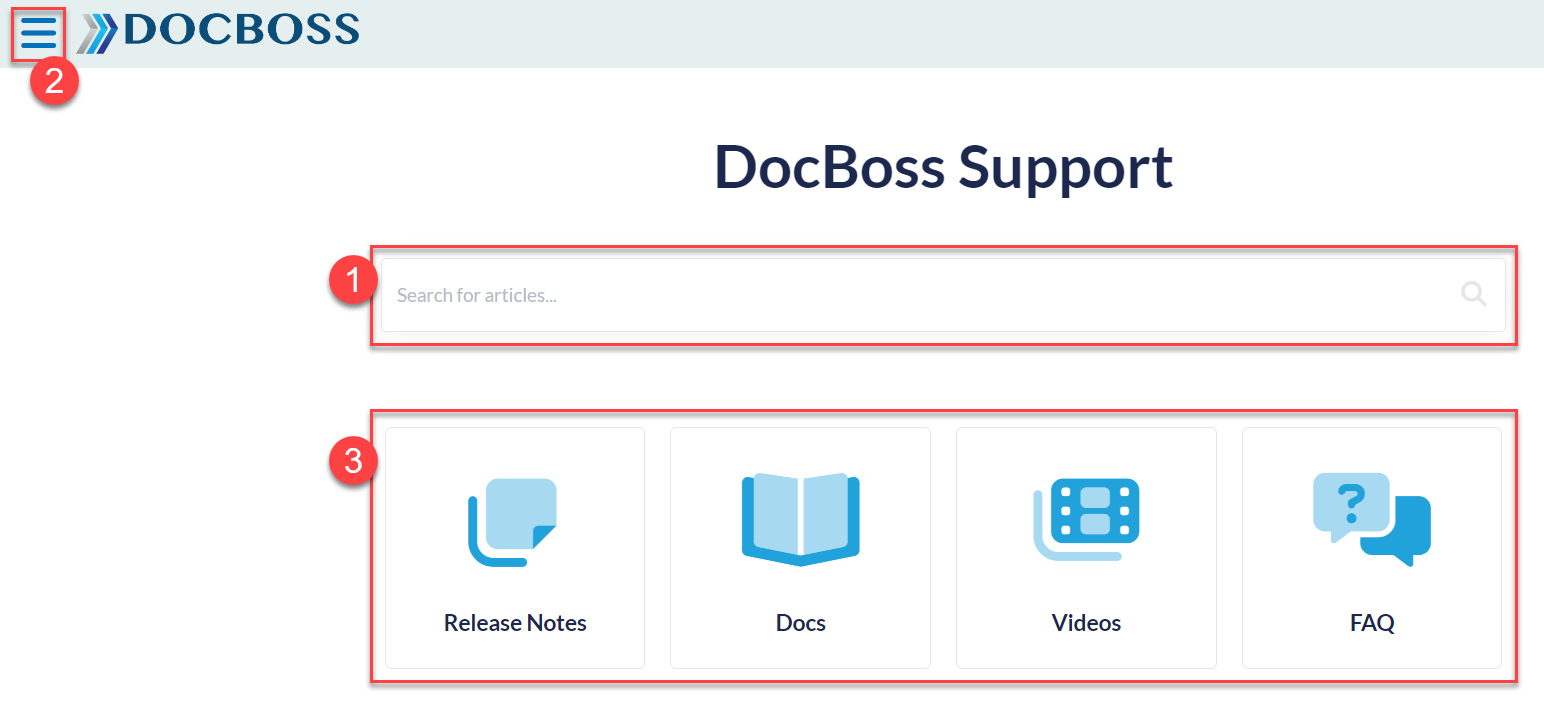
Task: Click the DocBoss logo
Action: pyautogui.click(x=218, y=32)
